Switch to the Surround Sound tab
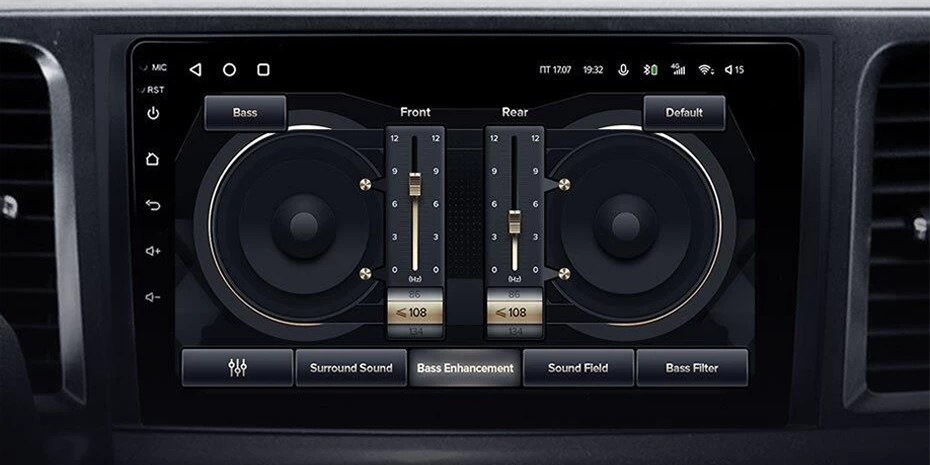 tap(351, 368)
